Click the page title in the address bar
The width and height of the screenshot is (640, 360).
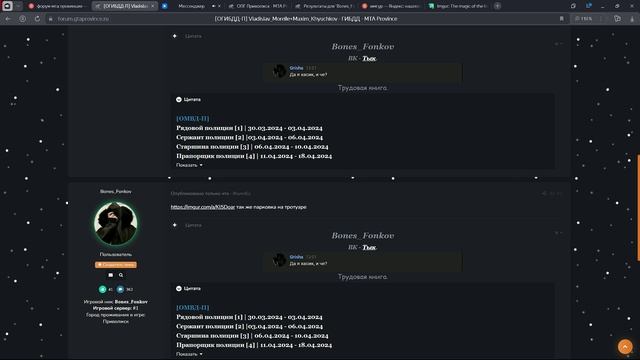306,19
